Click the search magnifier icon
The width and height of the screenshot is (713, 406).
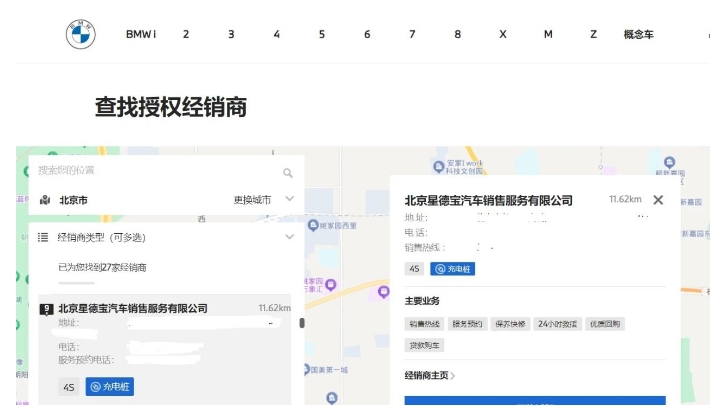(x=288, y=173)
